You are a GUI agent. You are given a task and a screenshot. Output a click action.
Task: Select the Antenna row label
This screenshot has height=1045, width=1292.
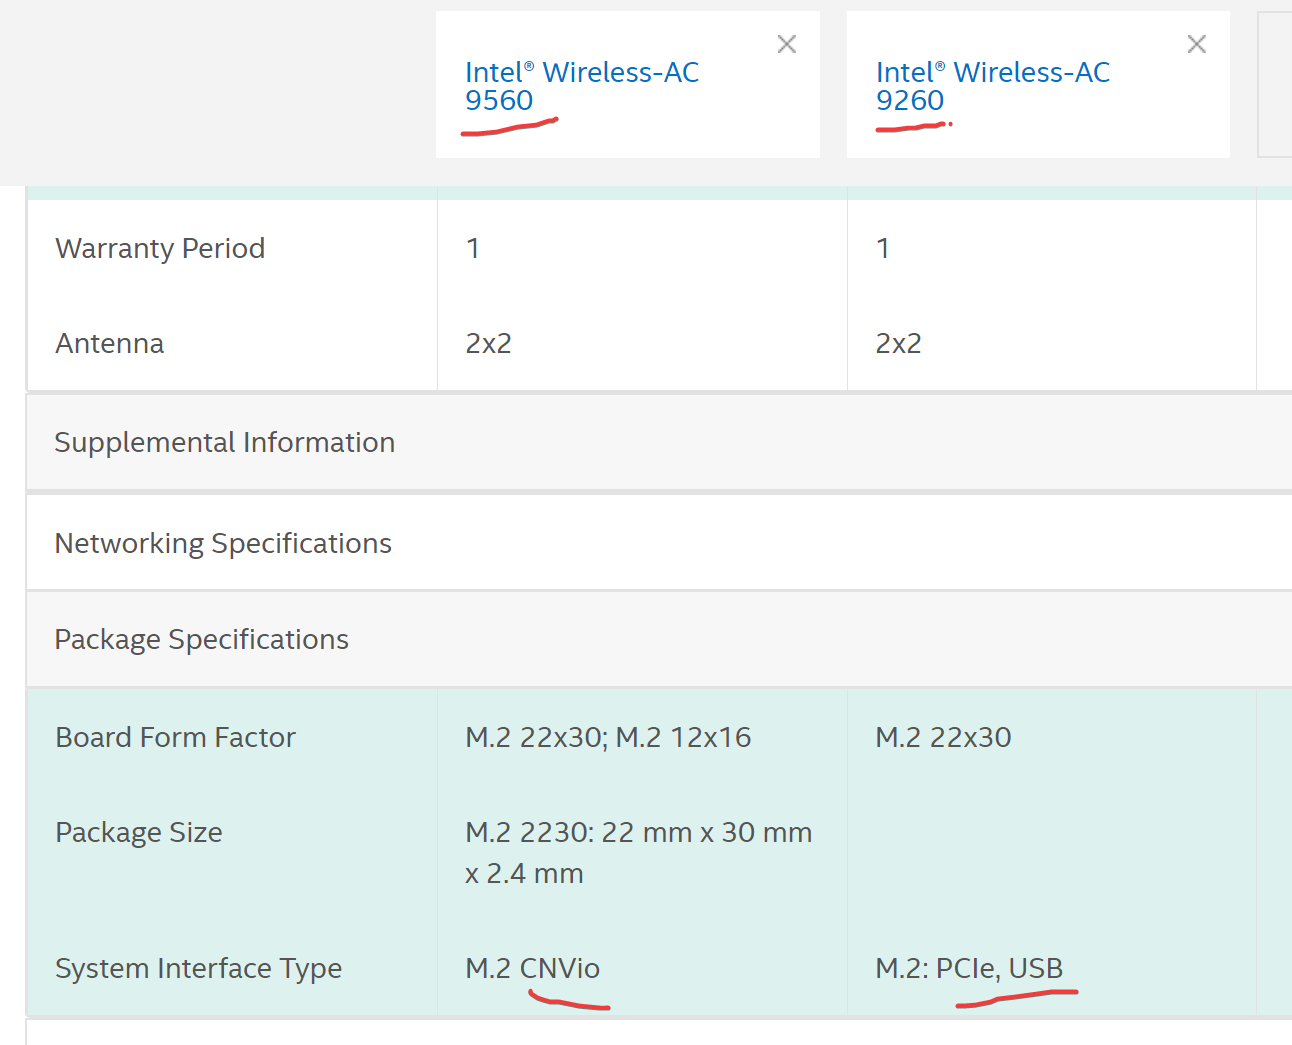(x=110, y=343)
